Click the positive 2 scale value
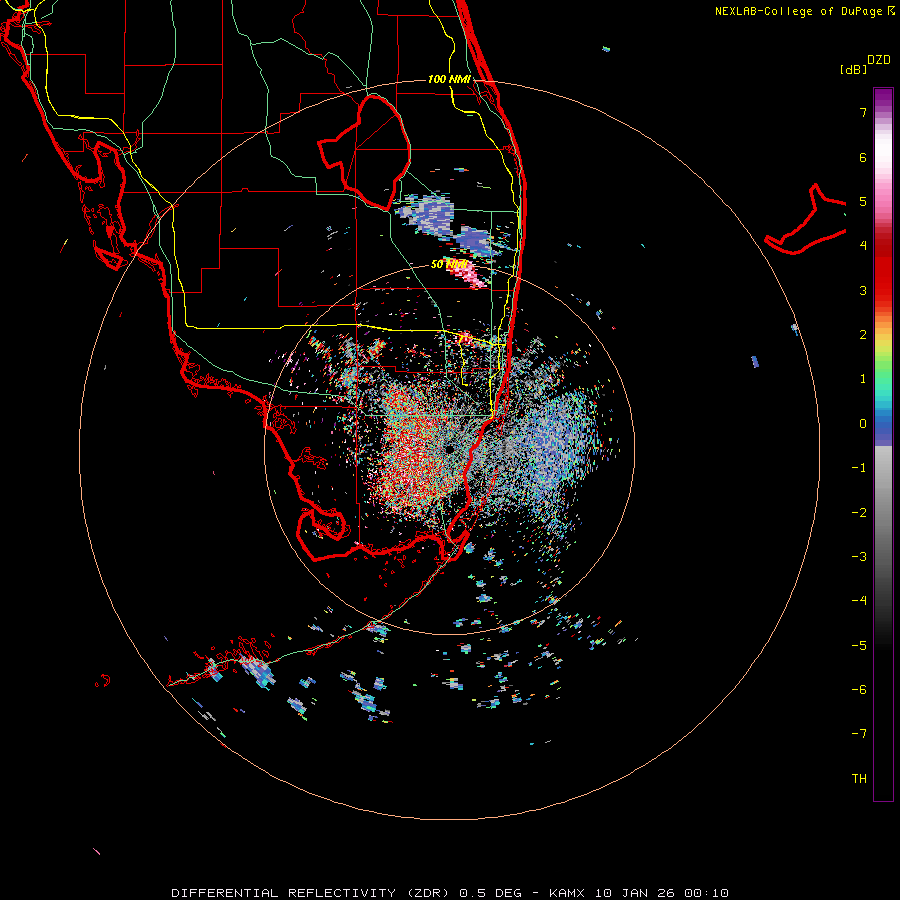This screenshot has height=900, width=900. (x=863, y=335)
